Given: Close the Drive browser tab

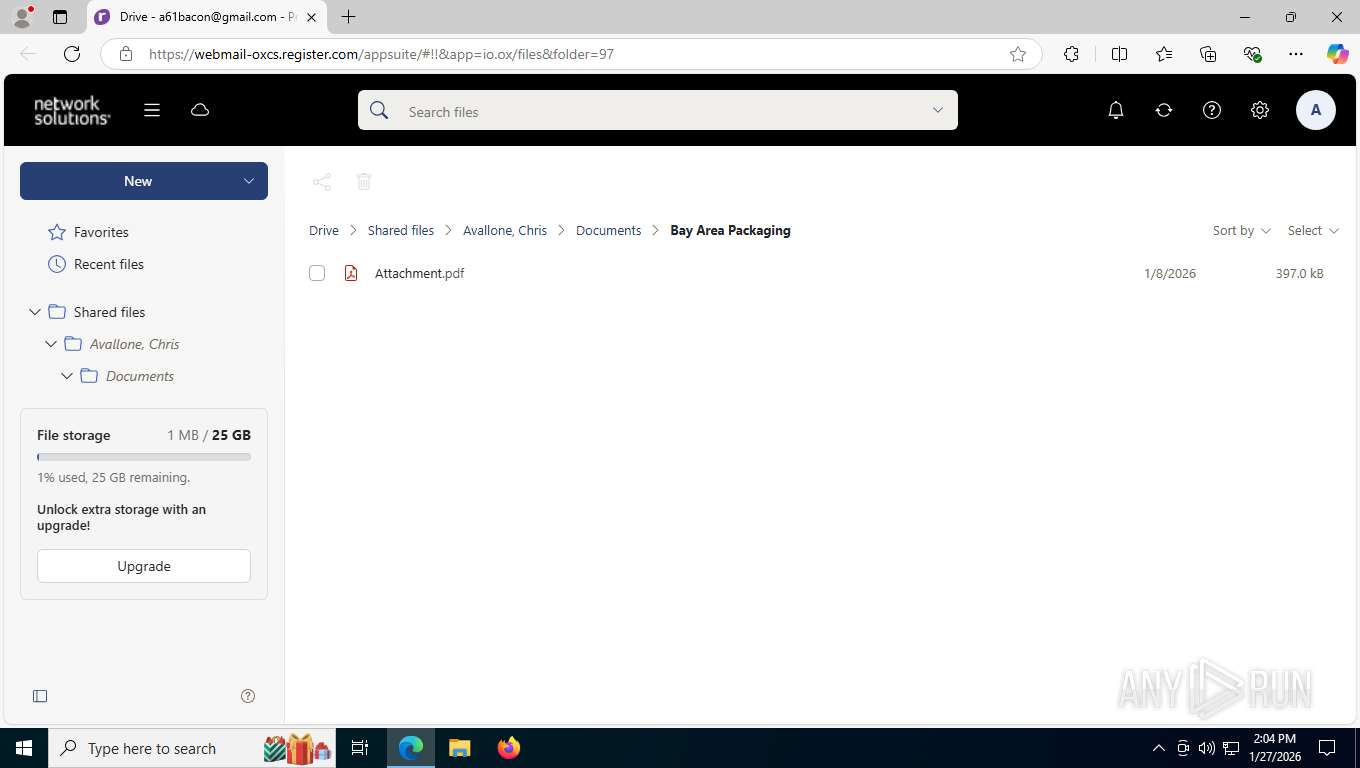Looking at the screenshot, I should tap(311, 17).
